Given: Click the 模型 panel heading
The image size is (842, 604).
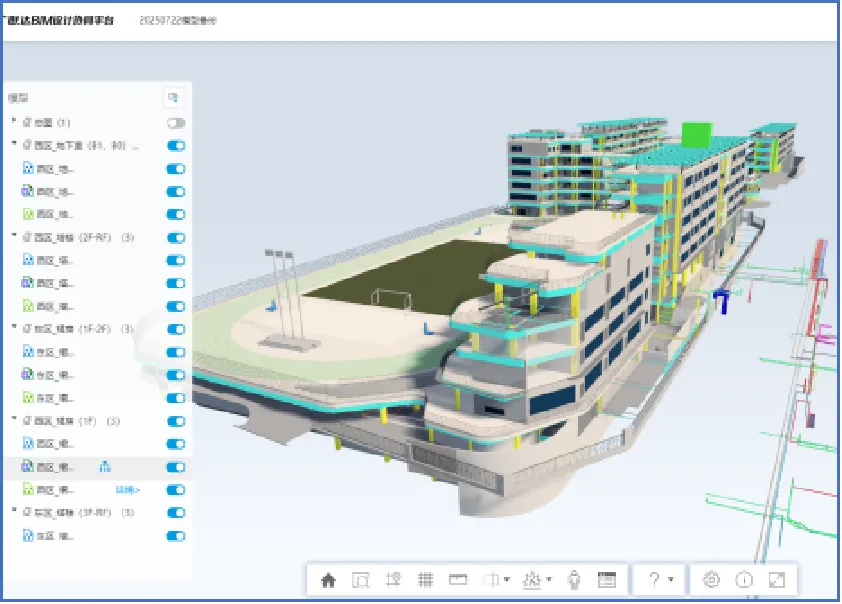Looking at the screenshot, I should pyautogui.click(x=18, y=98).
